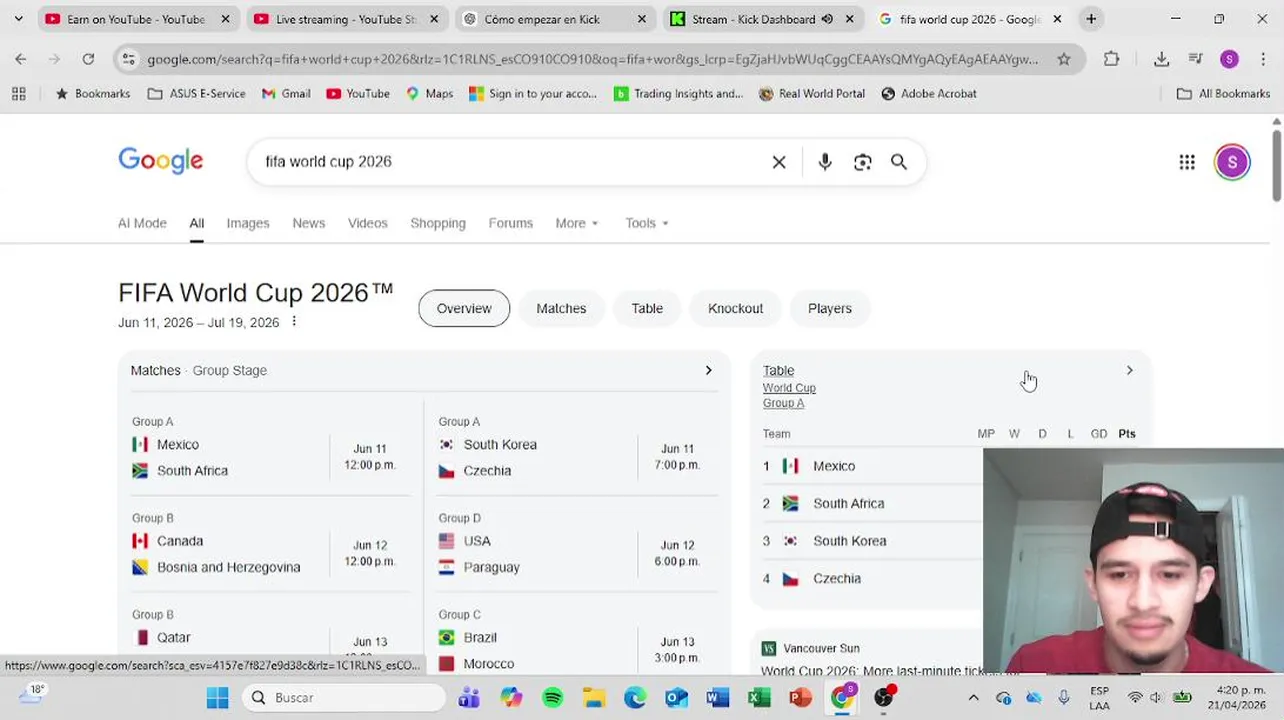Expand the More search filters dropdown
The width and height of the screenshot is (1284, 720).
tap(577, 223)
